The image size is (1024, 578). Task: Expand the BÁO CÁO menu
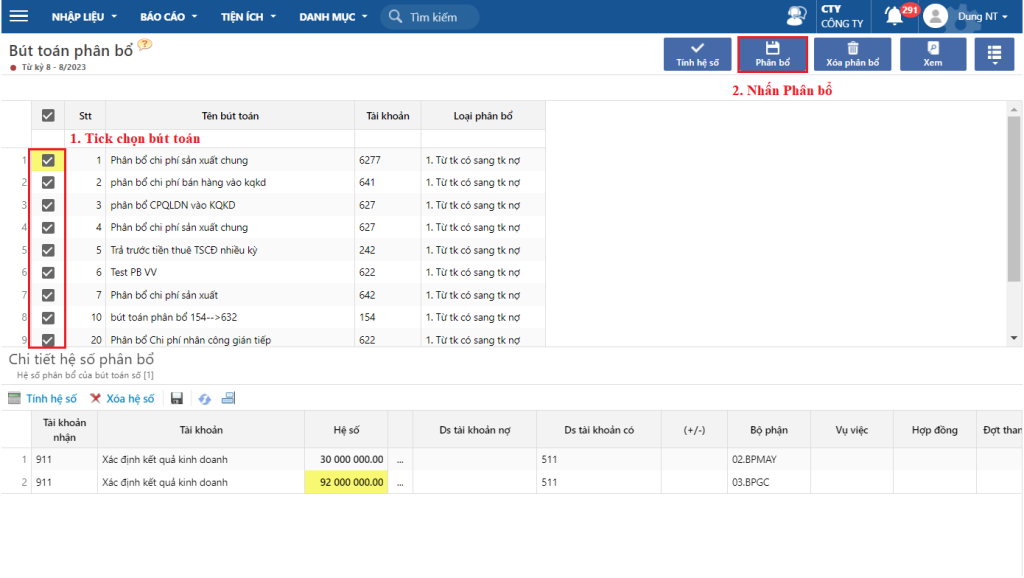coord(168,17)
